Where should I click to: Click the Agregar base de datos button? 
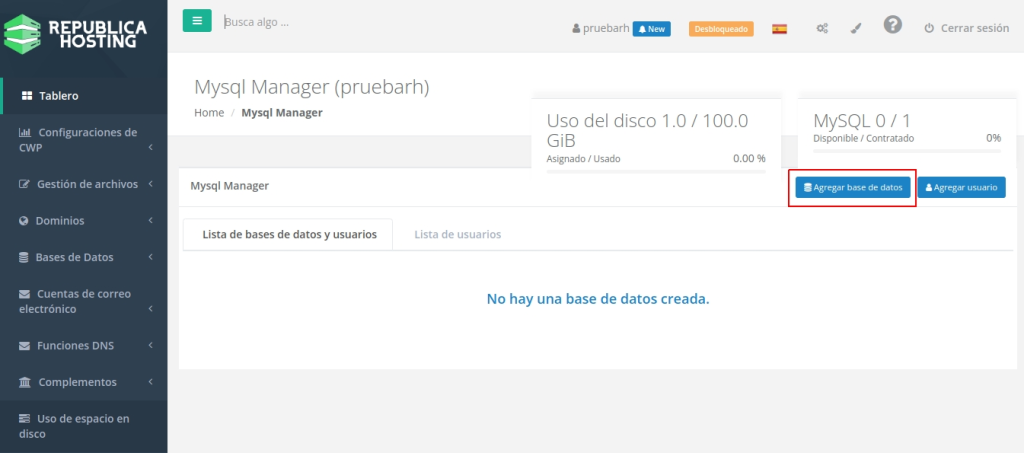tap(853, 187)
